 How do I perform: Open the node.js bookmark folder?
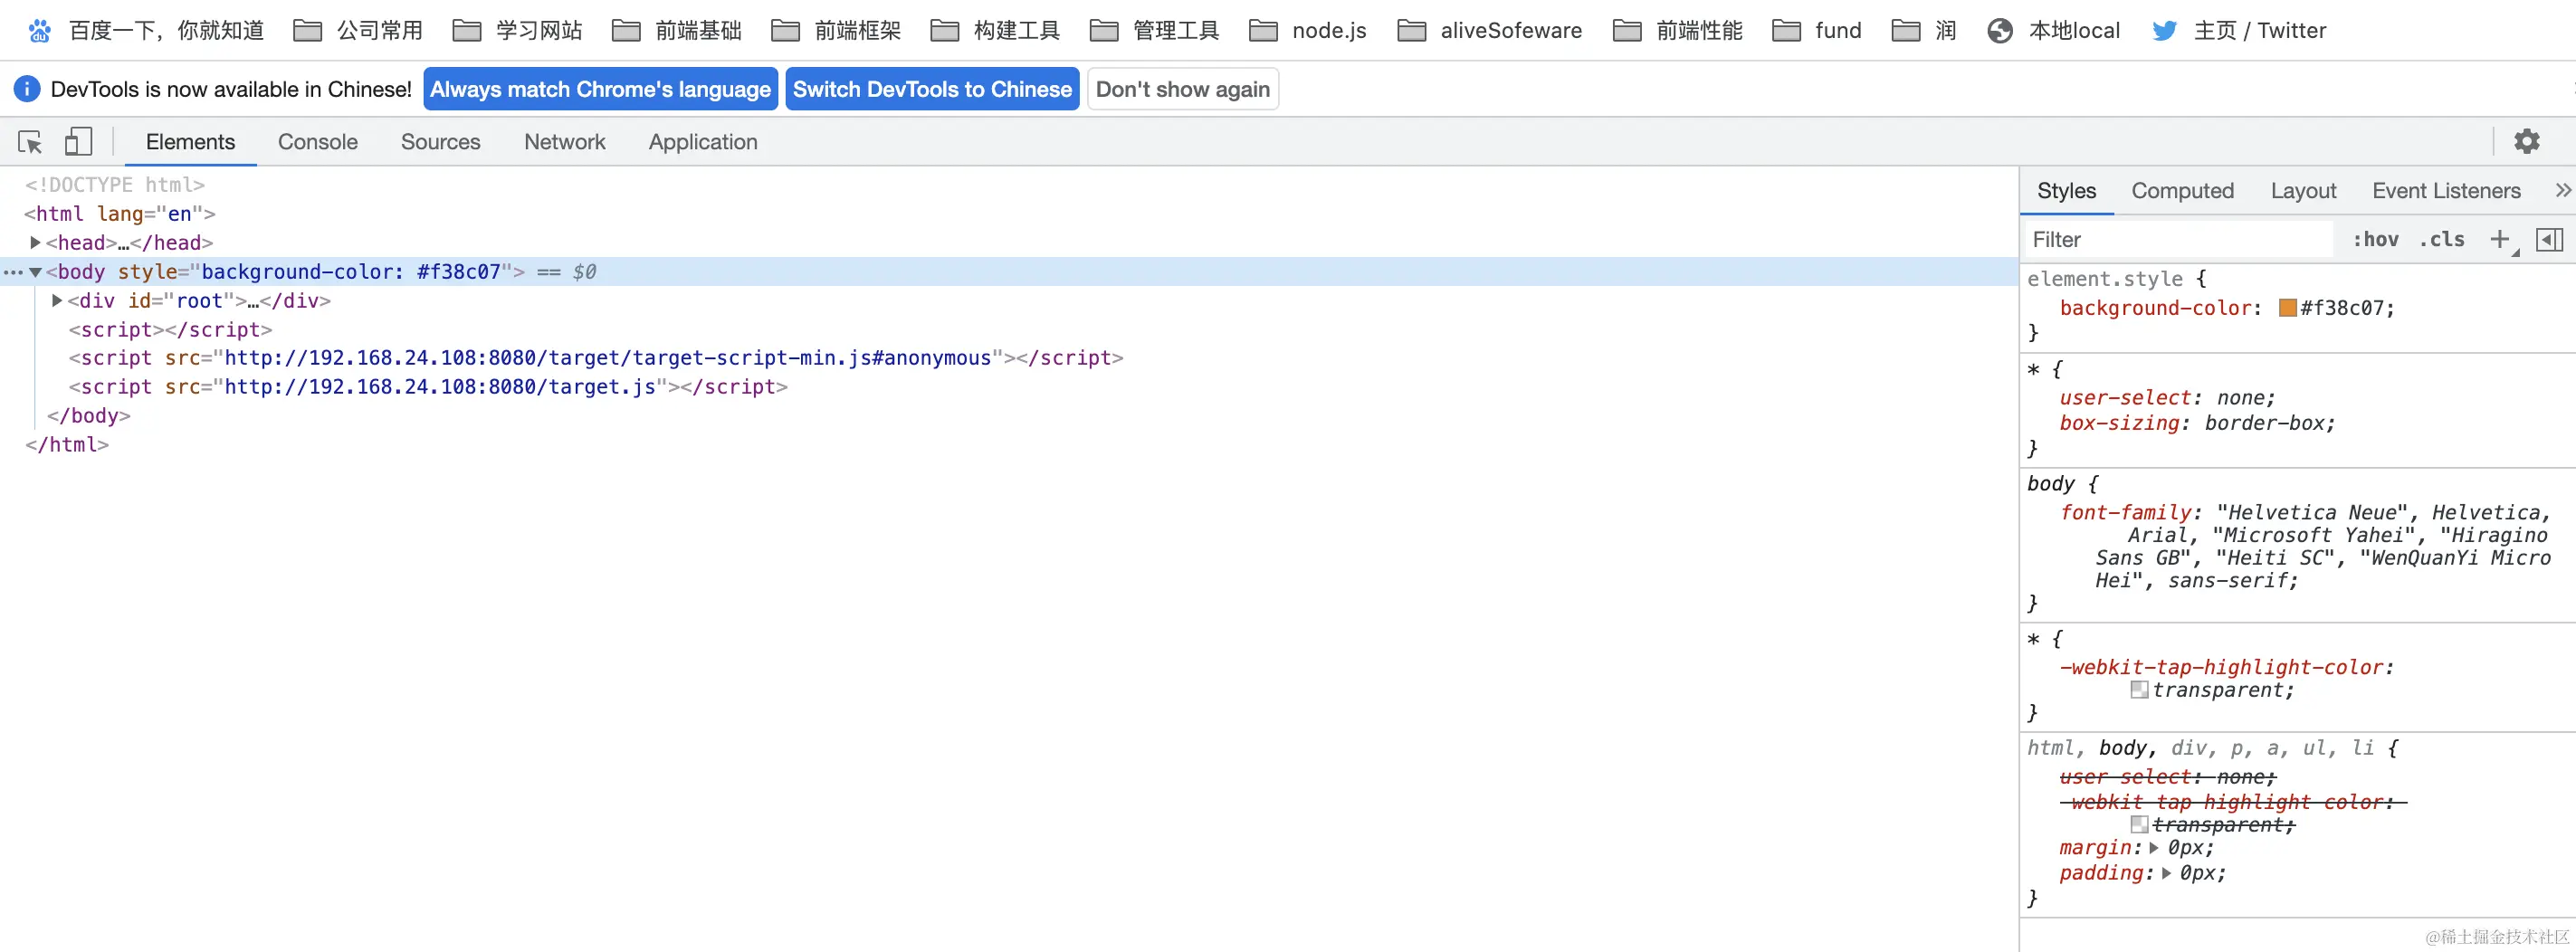pyautogui.click(x=1307, y=30)
